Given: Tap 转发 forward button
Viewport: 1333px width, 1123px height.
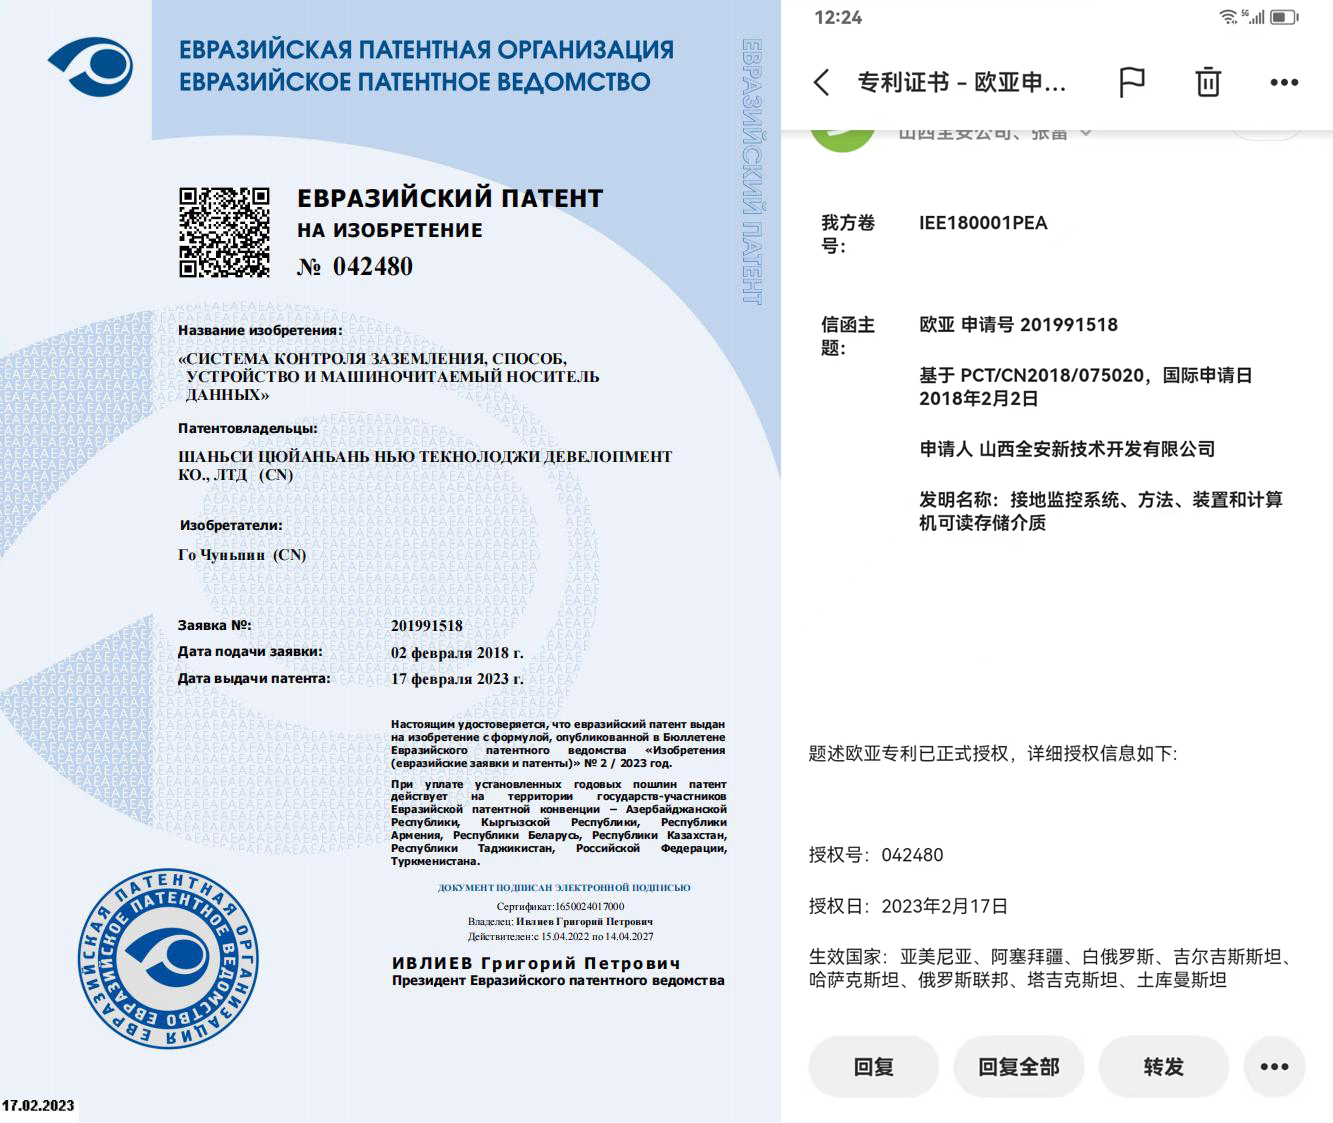Looking at the screenshot, I should (x=1163, y=1067).
